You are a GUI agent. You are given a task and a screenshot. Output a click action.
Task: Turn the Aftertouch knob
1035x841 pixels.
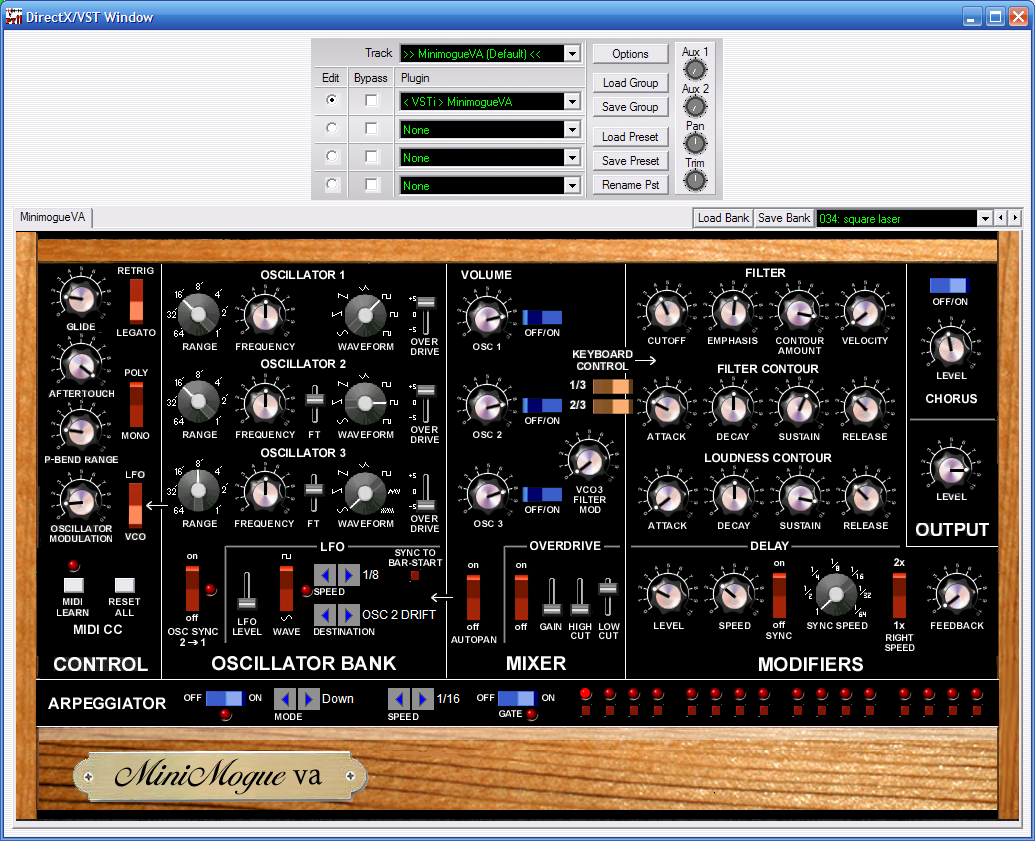[81, 364]
